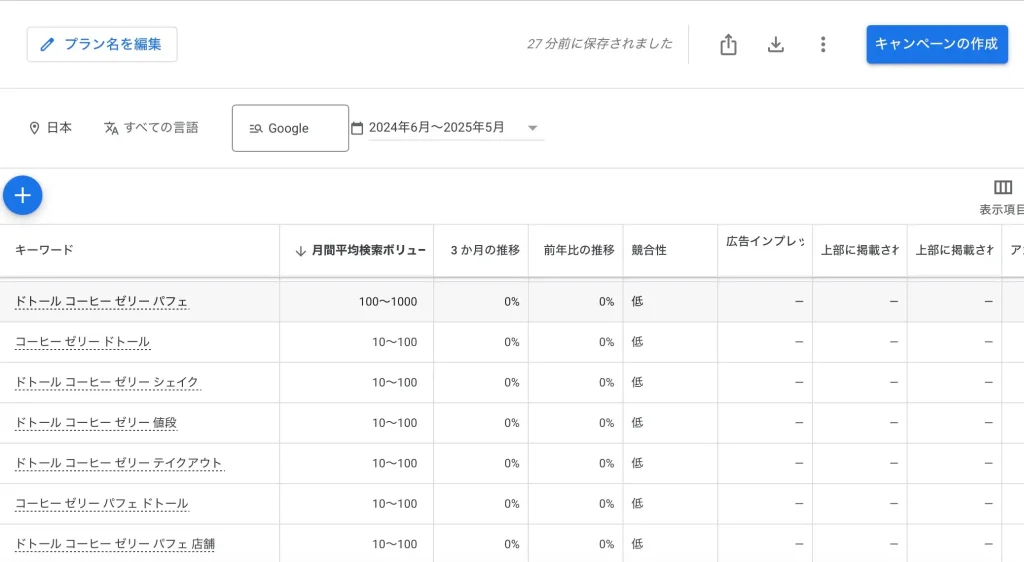Click the キャンペーンの作成 button
Screen dimensions: 1024x562
click(936, 44)
